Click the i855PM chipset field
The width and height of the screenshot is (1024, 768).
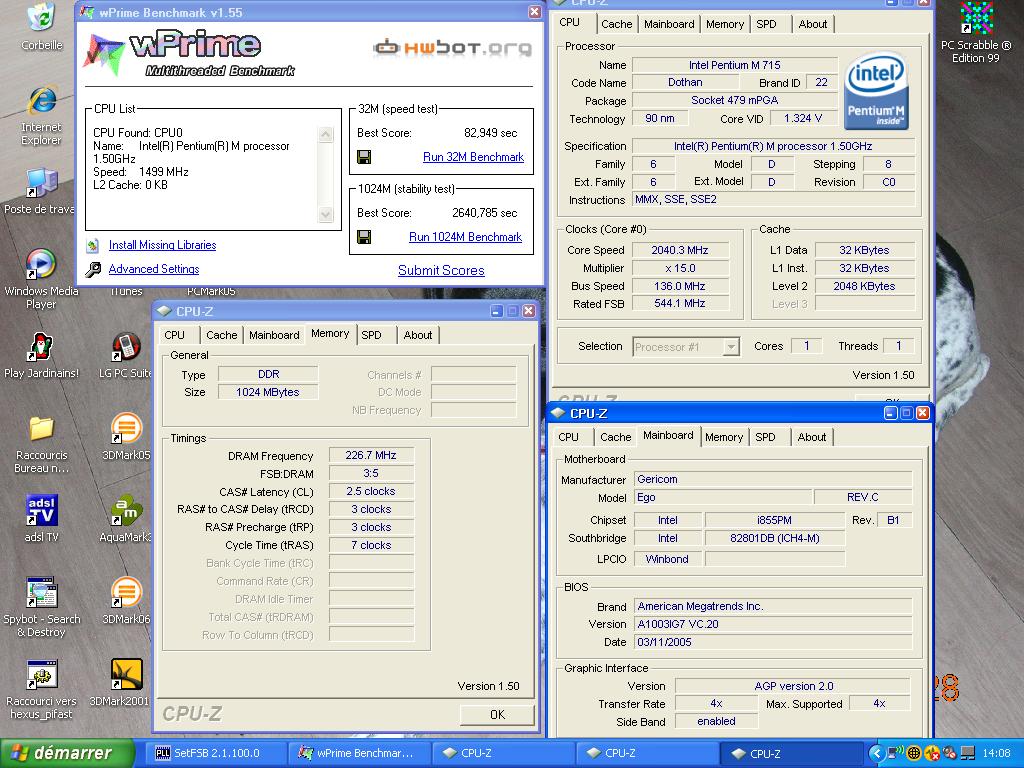775,520
